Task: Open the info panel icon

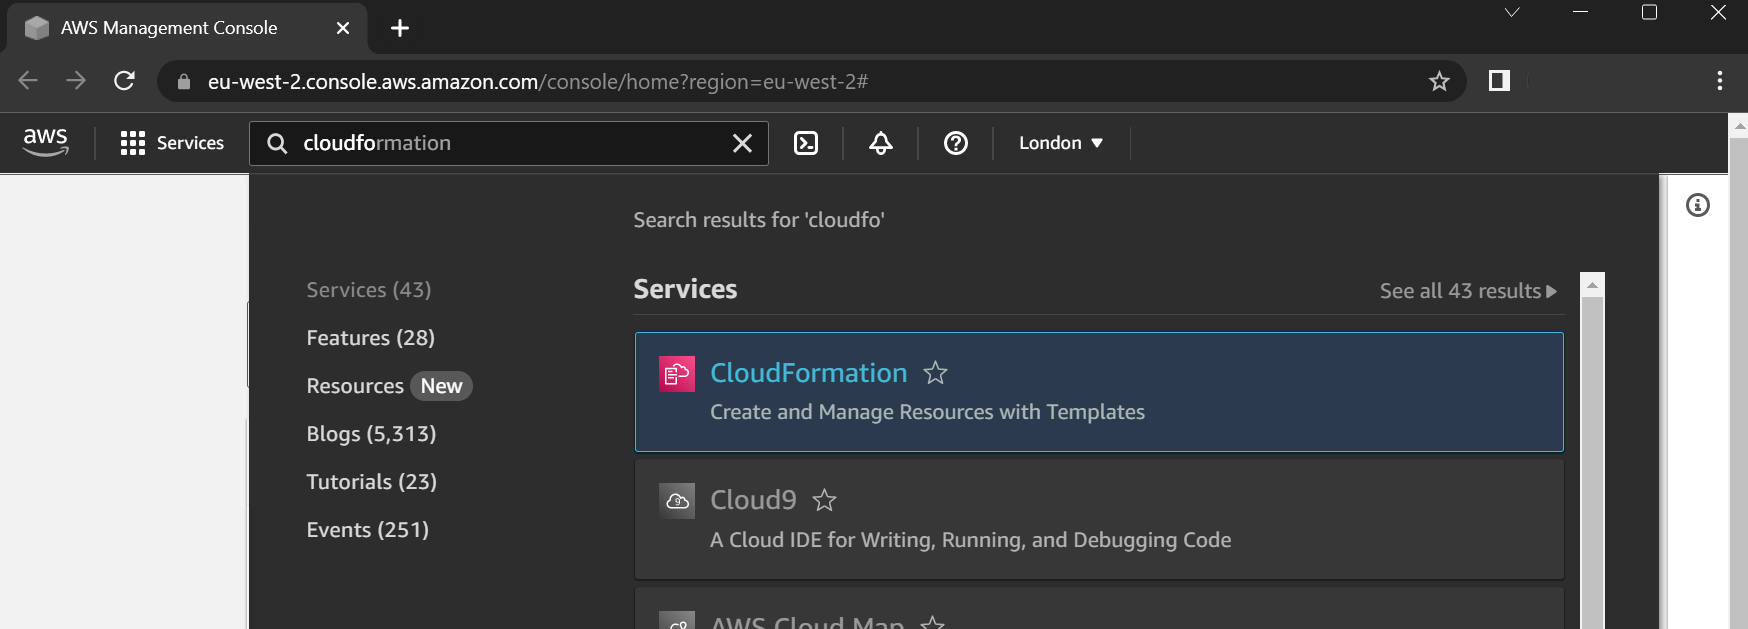Action: click(1697, 205)
